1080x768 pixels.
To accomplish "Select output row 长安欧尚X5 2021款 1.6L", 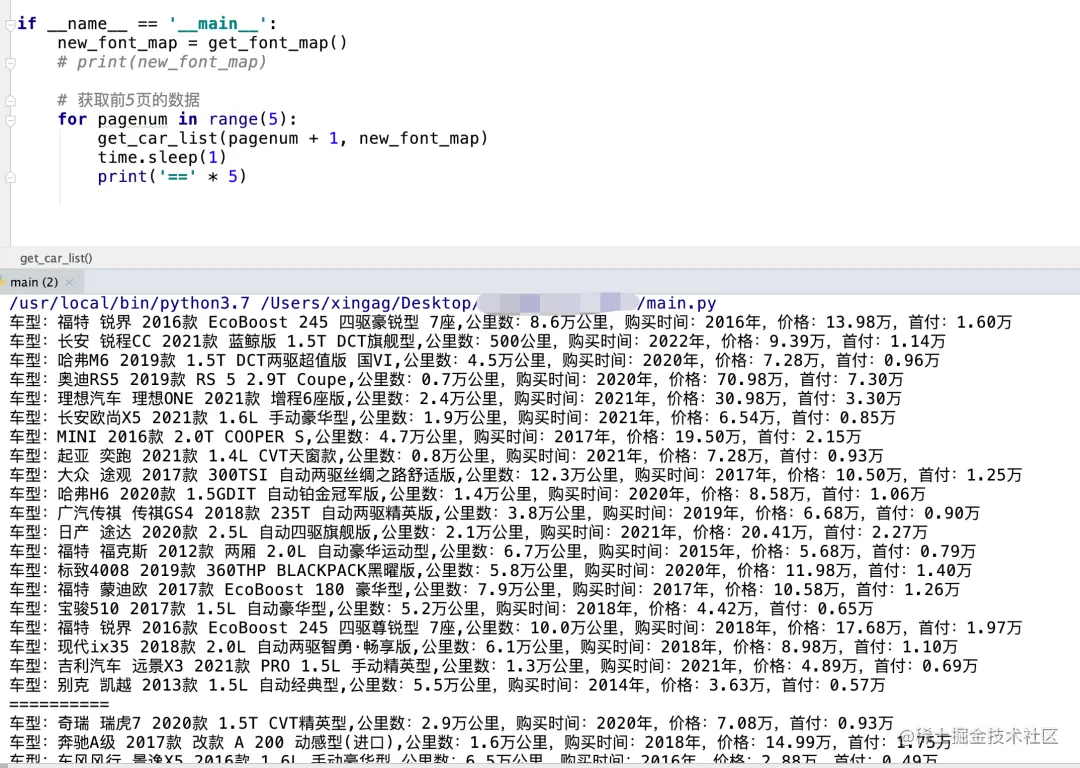I will coord(452,418).
